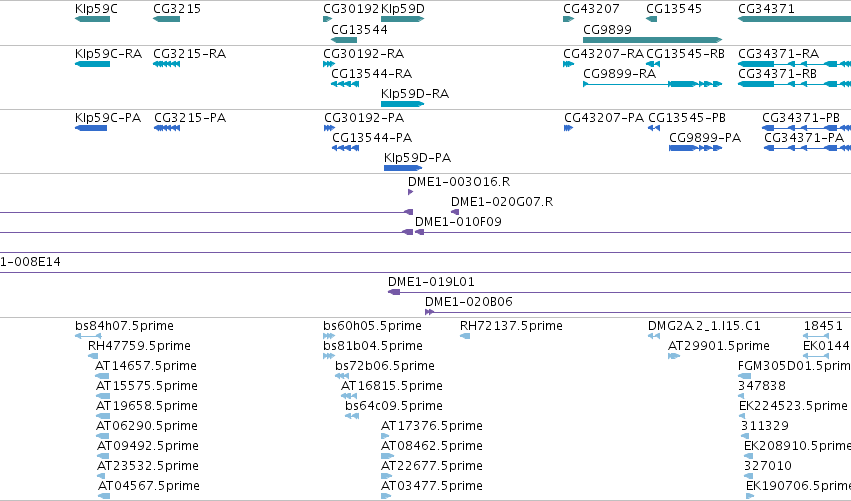Screen dimensions: 851x501
Task: Click the CG43207 gene label
Action: (x=591, y=9)
